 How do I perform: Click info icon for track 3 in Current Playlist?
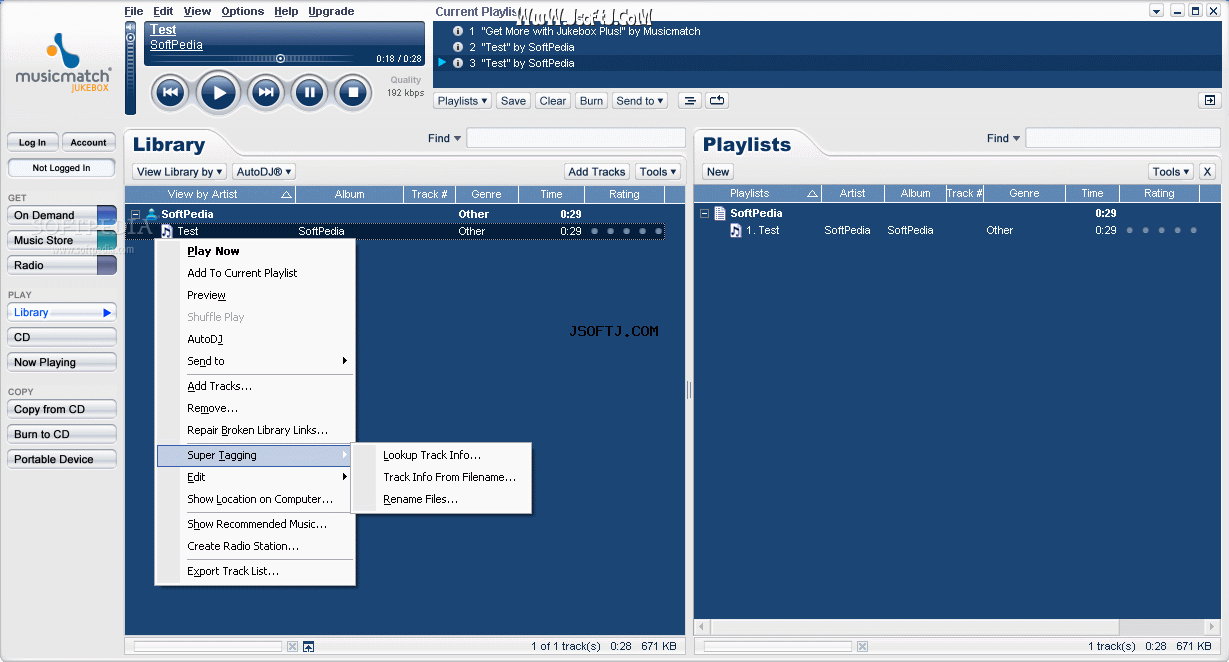click(458, 63)
